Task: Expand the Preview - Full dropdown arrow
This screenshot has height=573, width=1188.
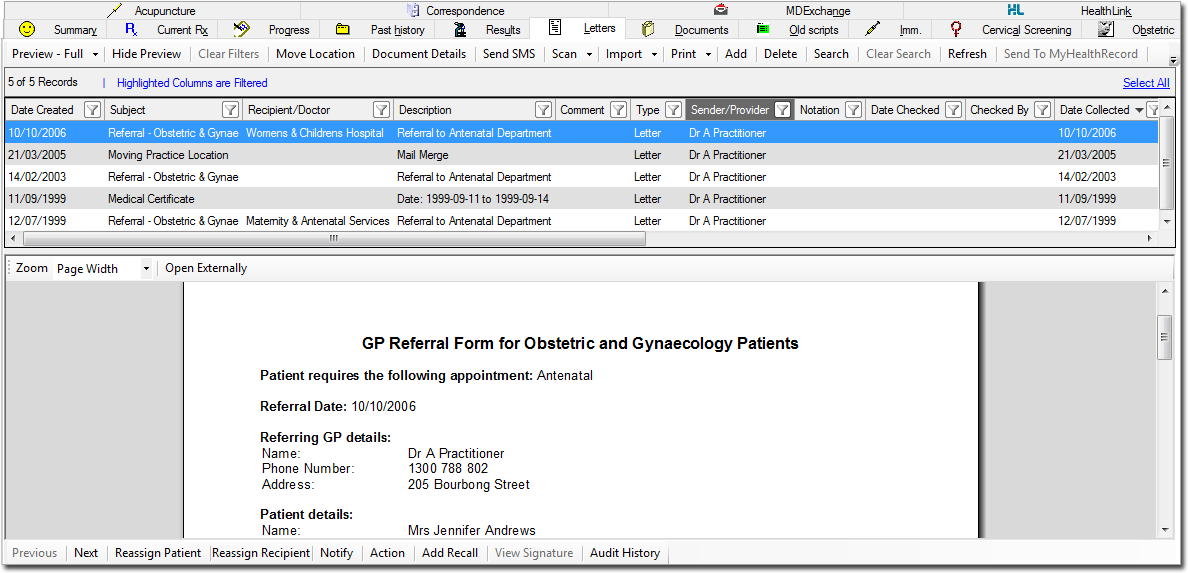Action: click(96, 54)
